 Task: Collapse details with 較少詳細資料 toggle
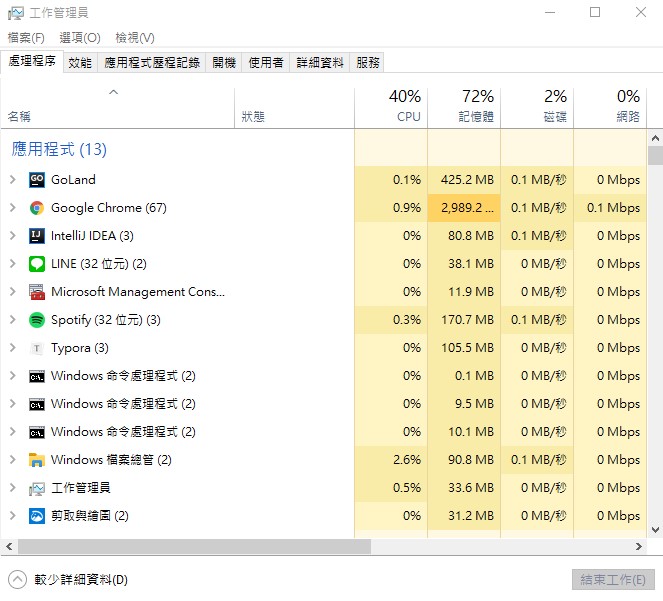pos(18,579)
